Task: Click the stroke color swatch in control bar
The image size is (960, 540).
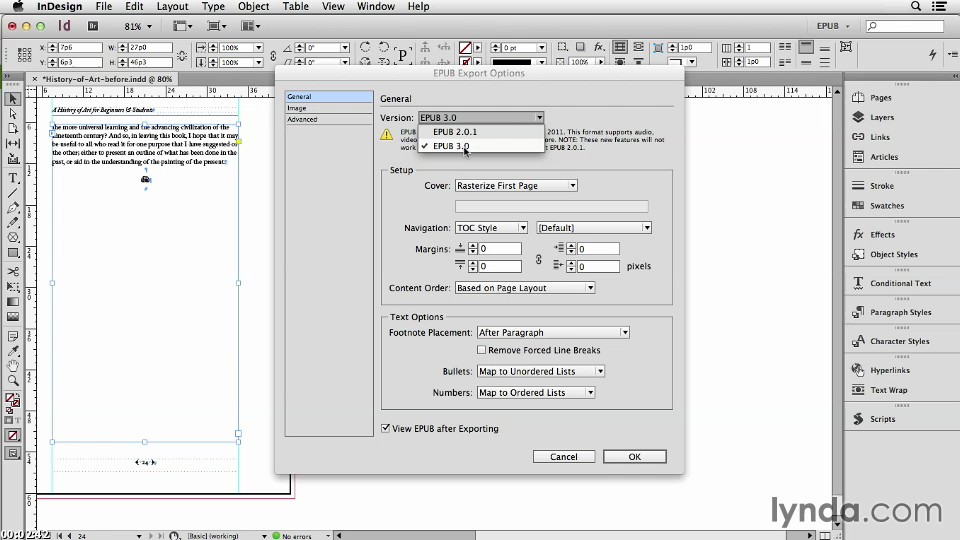Action: click(465, 62)
